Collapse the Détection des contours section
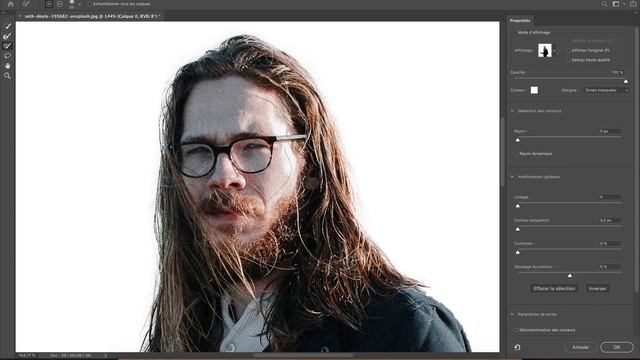640x360 pixels. click(512, 111)
